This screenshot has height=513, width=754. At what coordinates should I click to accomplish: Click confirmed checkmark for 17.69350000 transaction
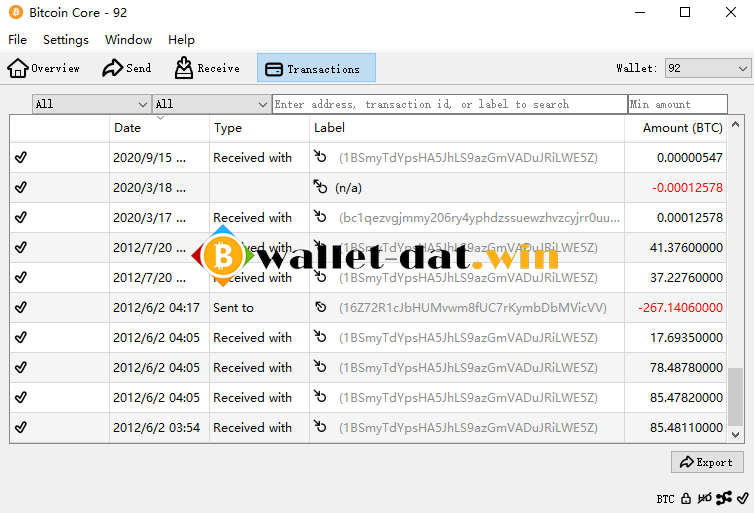[x=21, y=338]
